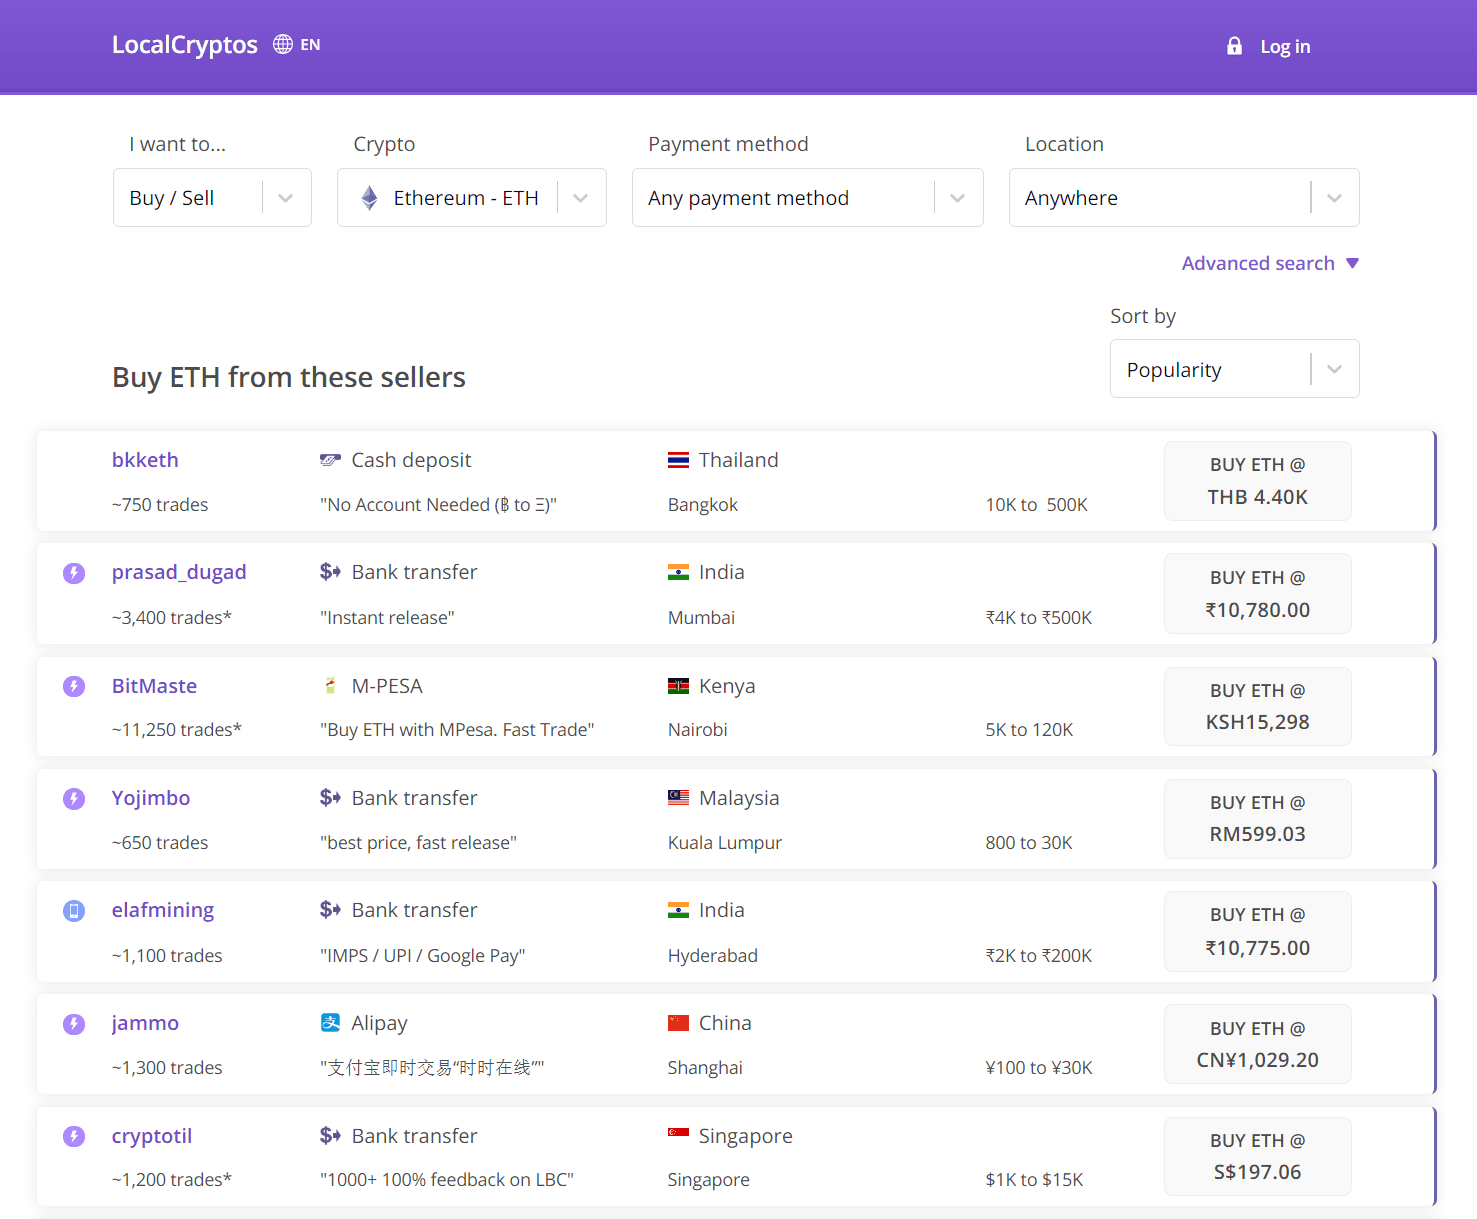
Task: Click the India flag next to Mumbai
Action: (679, 571)
